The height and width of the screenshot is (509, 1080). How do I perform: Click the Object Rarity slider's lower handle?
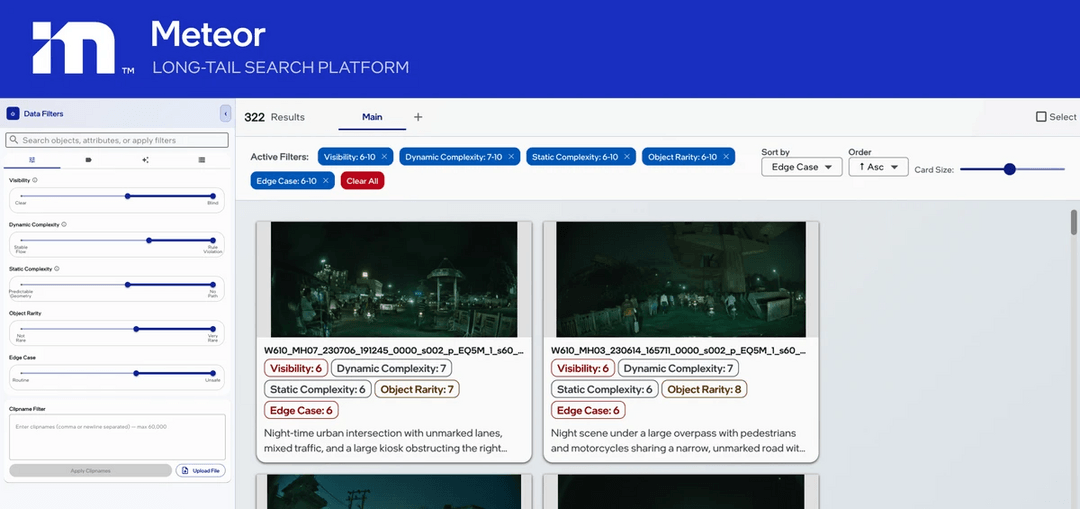(136, 329)
